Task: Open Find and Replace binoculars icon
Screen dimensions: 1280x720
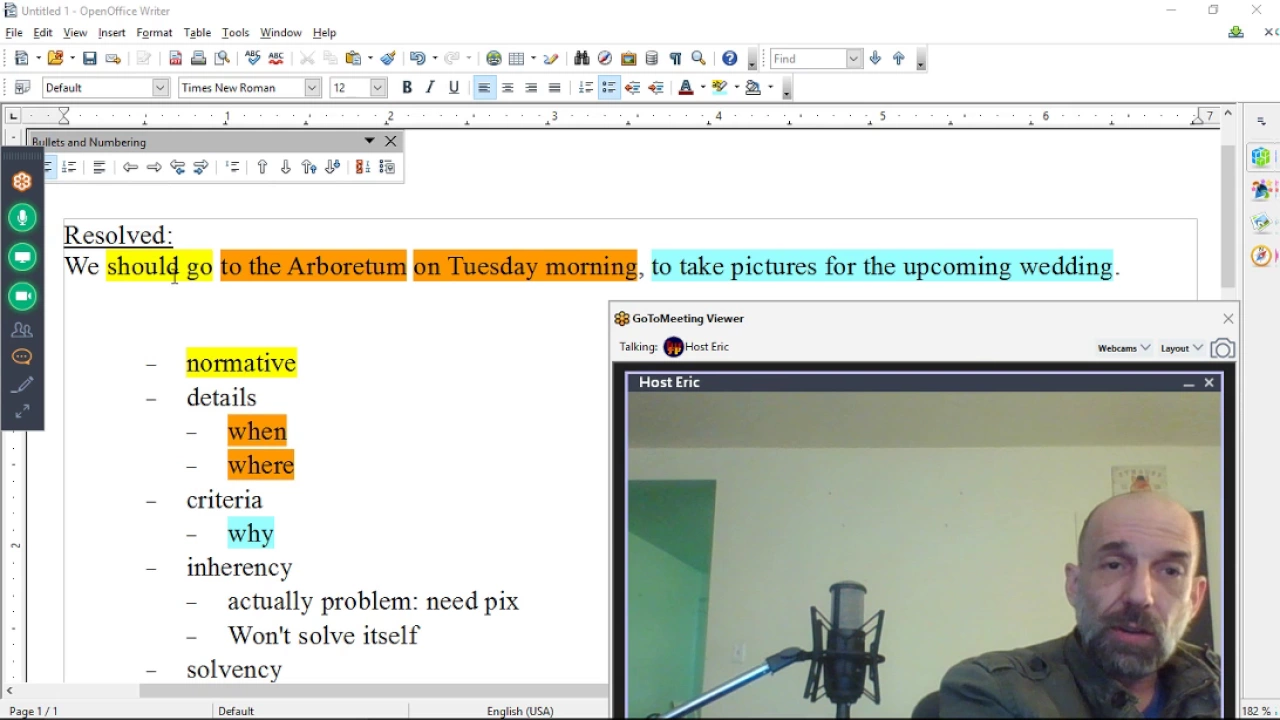Action: pos(582,59)
